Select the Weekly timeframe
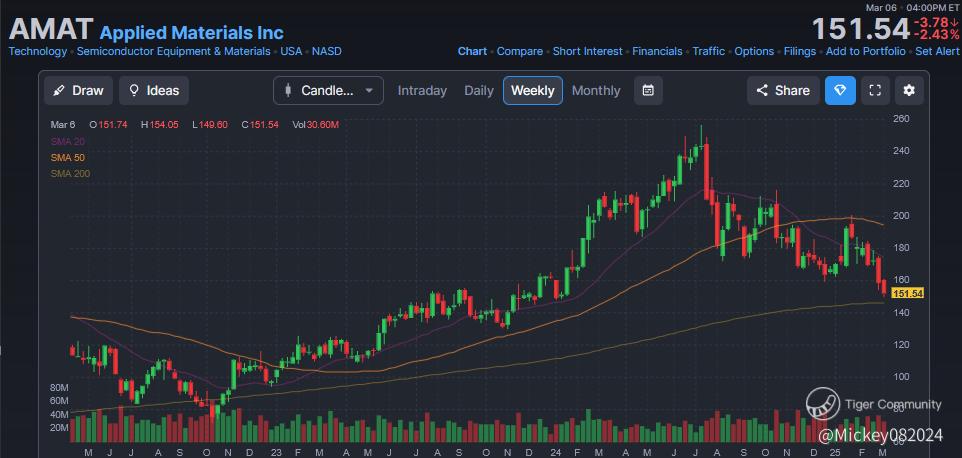The width and height of the screenshot is (962, 458). point(532,90)
